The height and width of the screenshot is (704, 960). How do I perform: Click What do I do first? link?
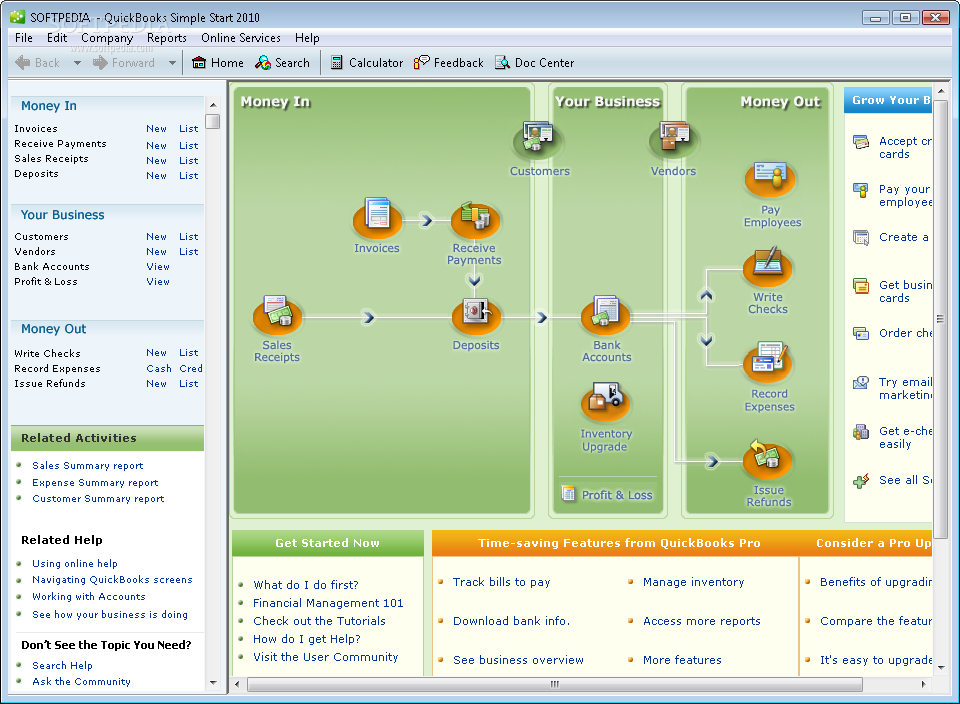click(x=306, y=585)
